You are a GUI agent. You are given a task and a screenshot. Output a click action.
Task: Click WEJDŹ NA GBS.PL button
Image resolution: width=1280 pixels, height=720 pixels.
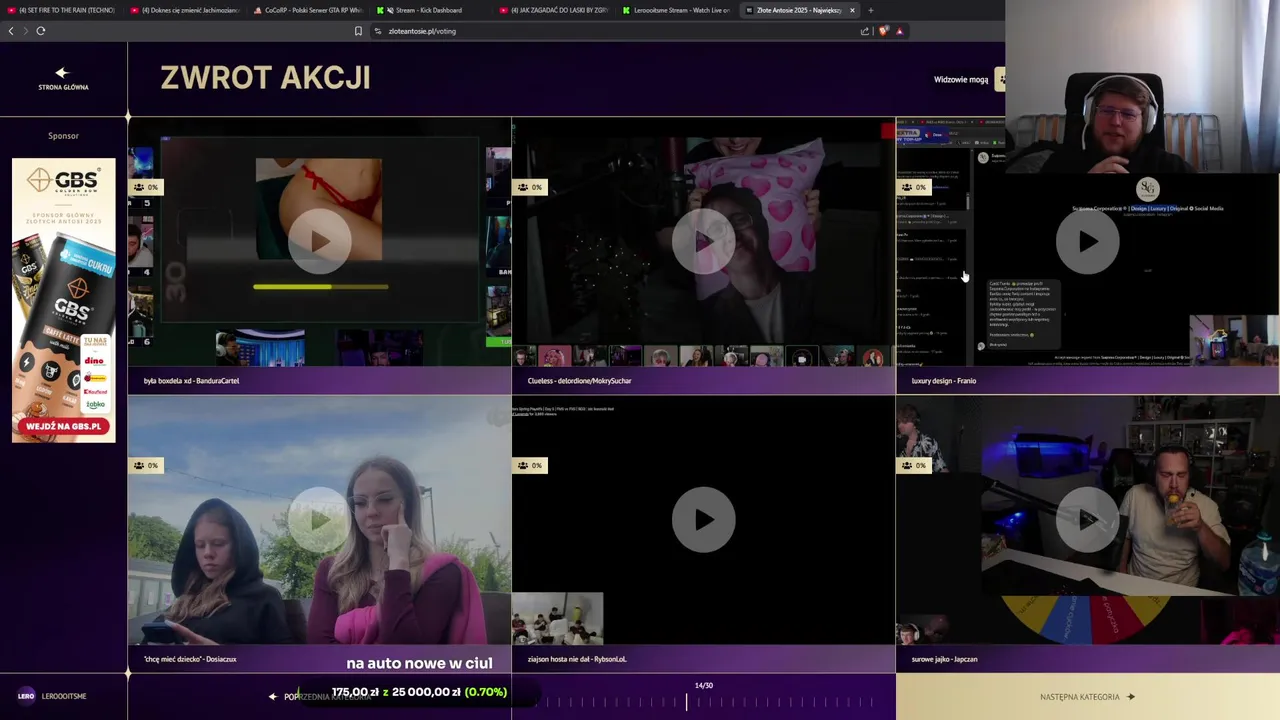coord(63,426)
